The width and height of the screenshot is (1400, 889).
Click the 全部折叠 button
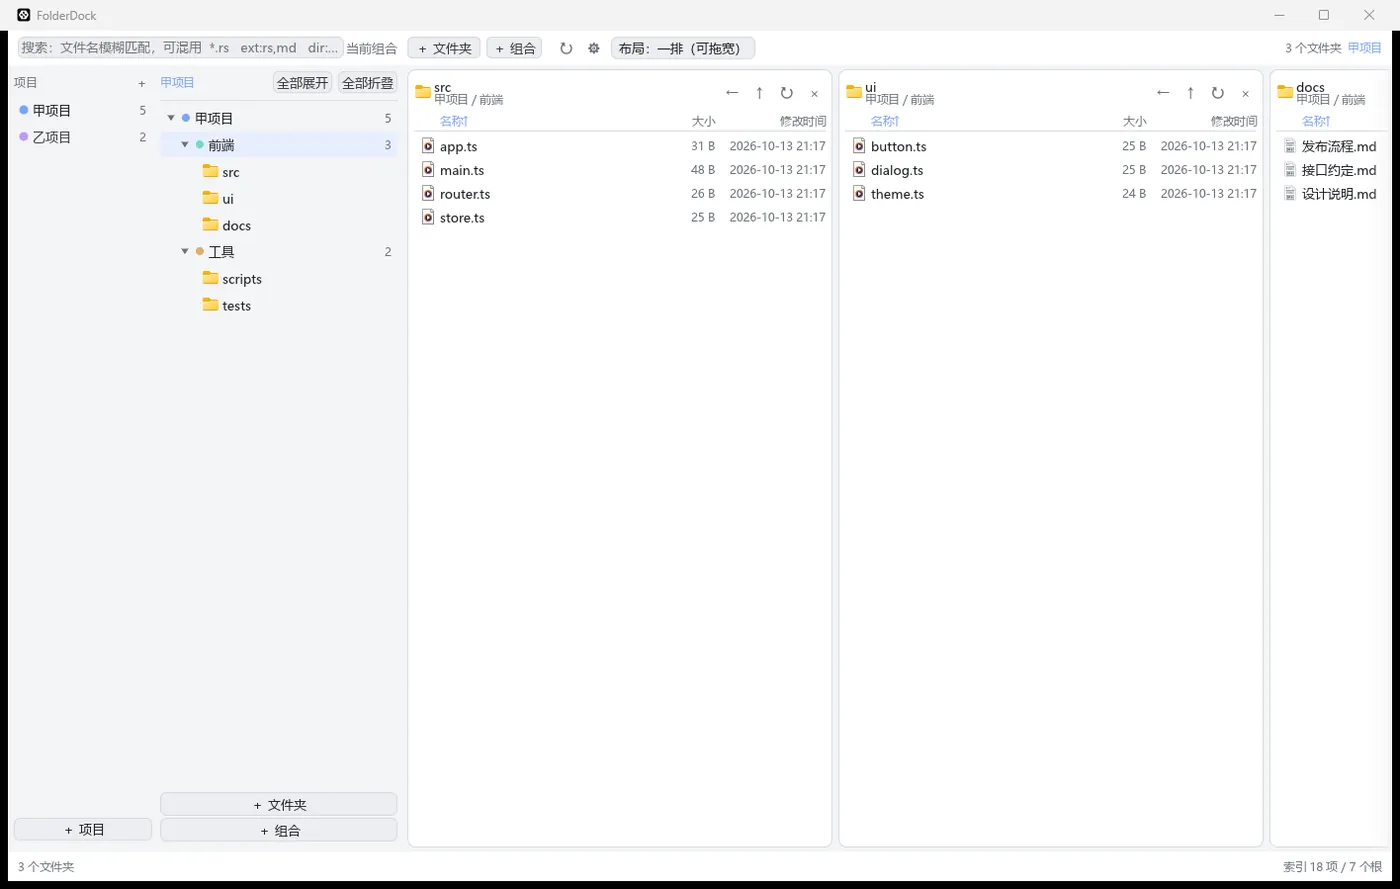pyautogui.click(x=368, y=83)
